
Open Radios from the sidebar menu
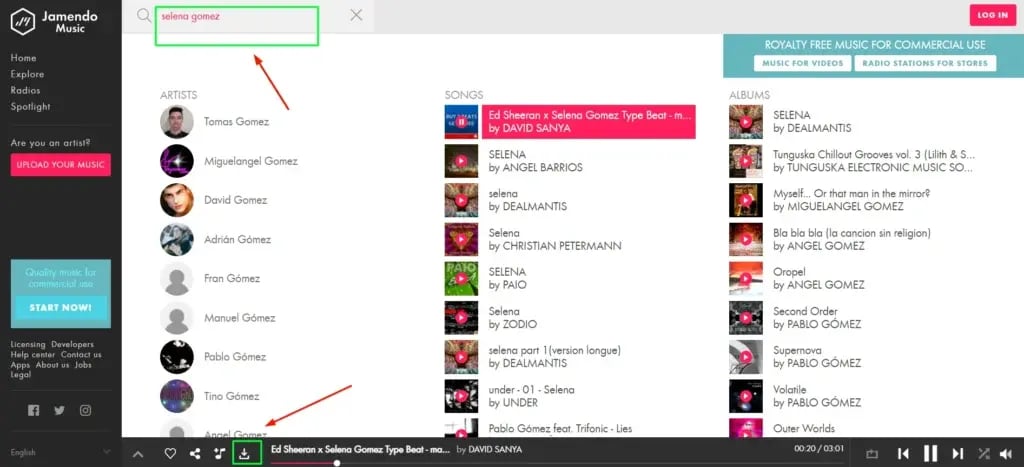tap(25, 90)
